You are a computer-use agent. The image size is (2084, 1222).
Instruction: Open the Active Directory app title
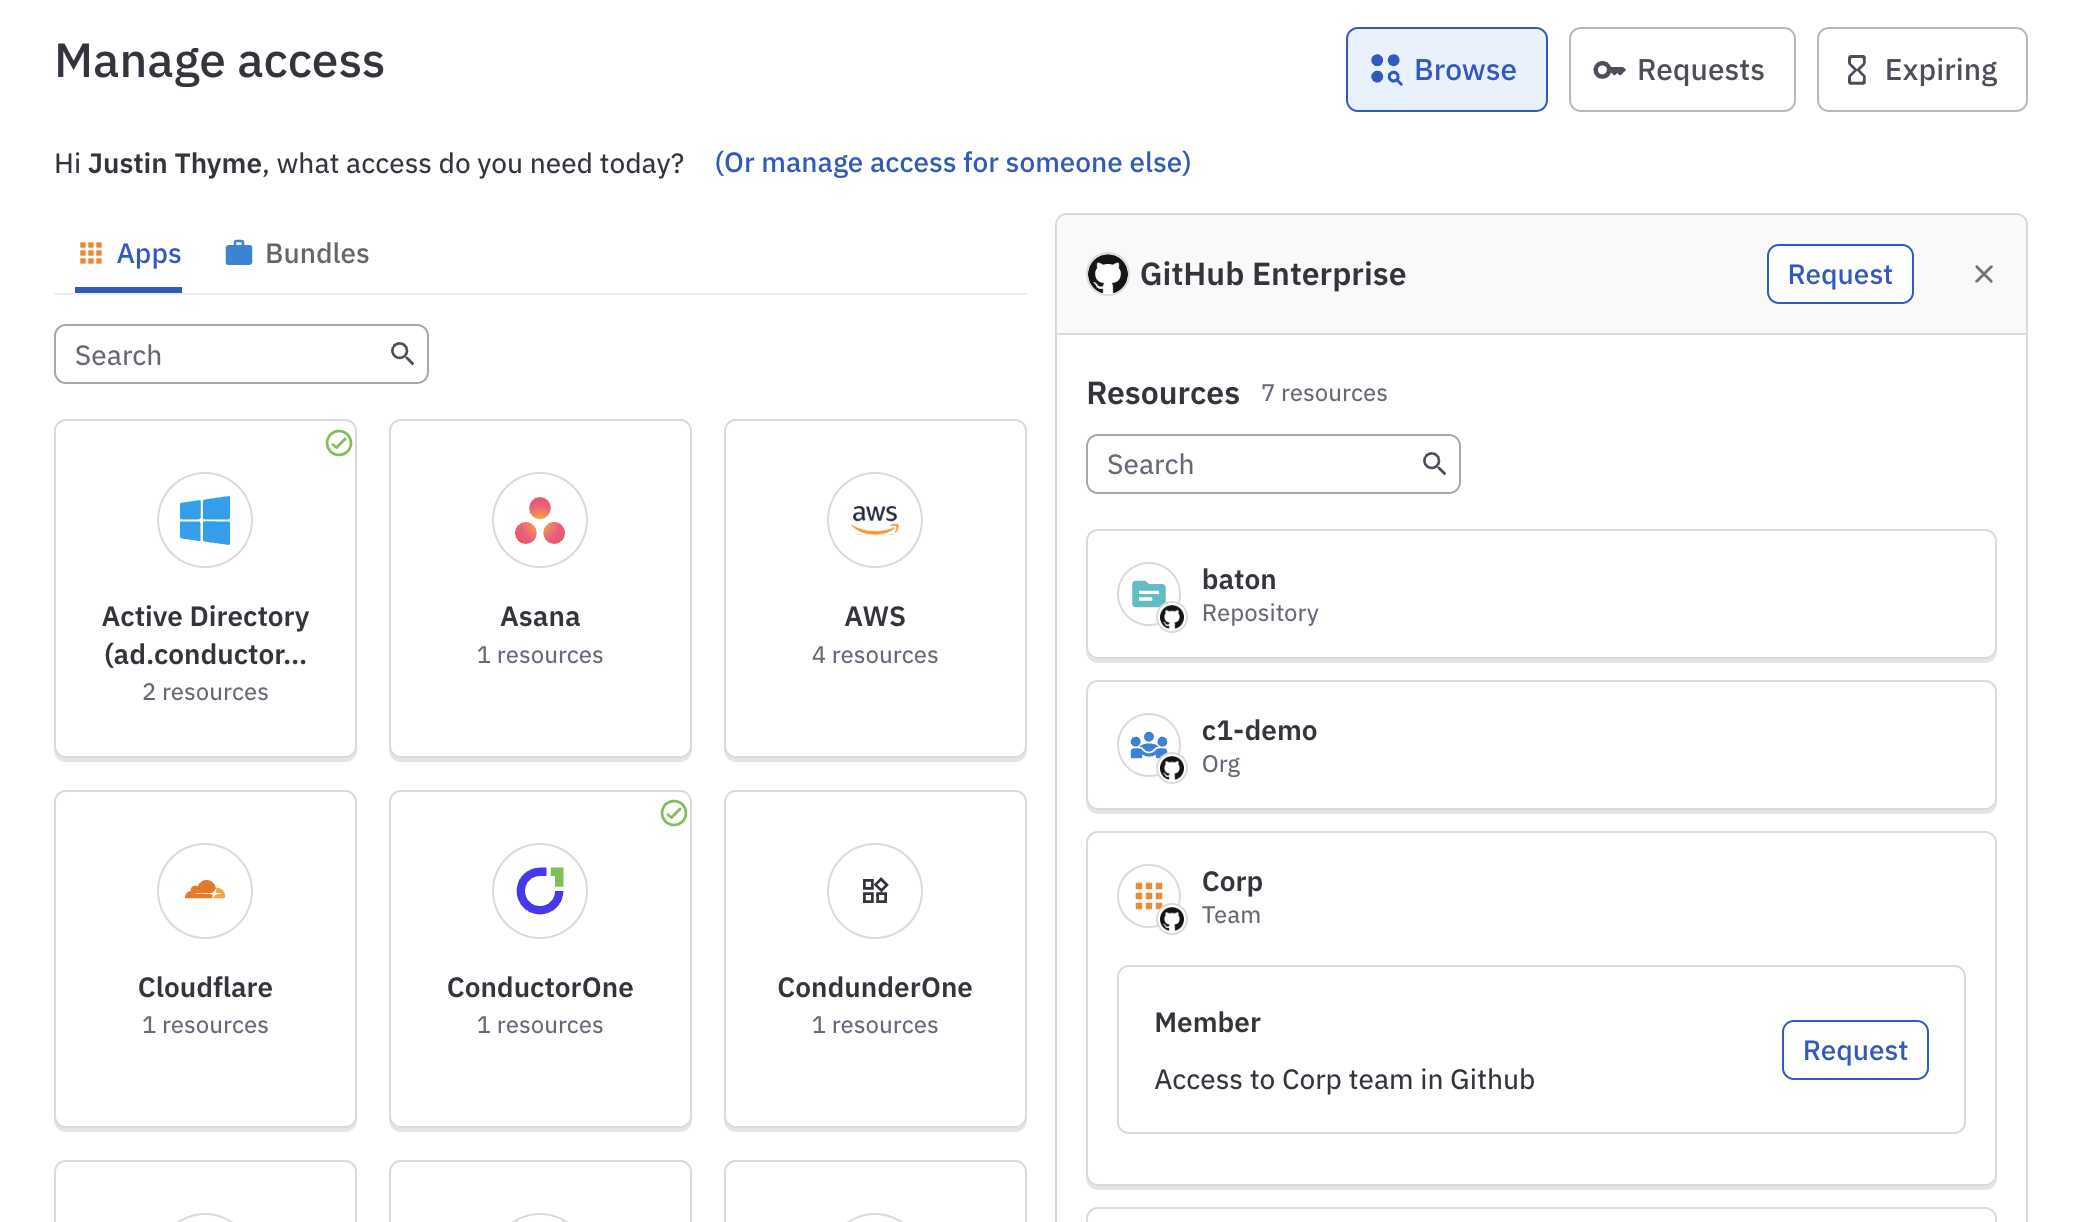[205, 635]
